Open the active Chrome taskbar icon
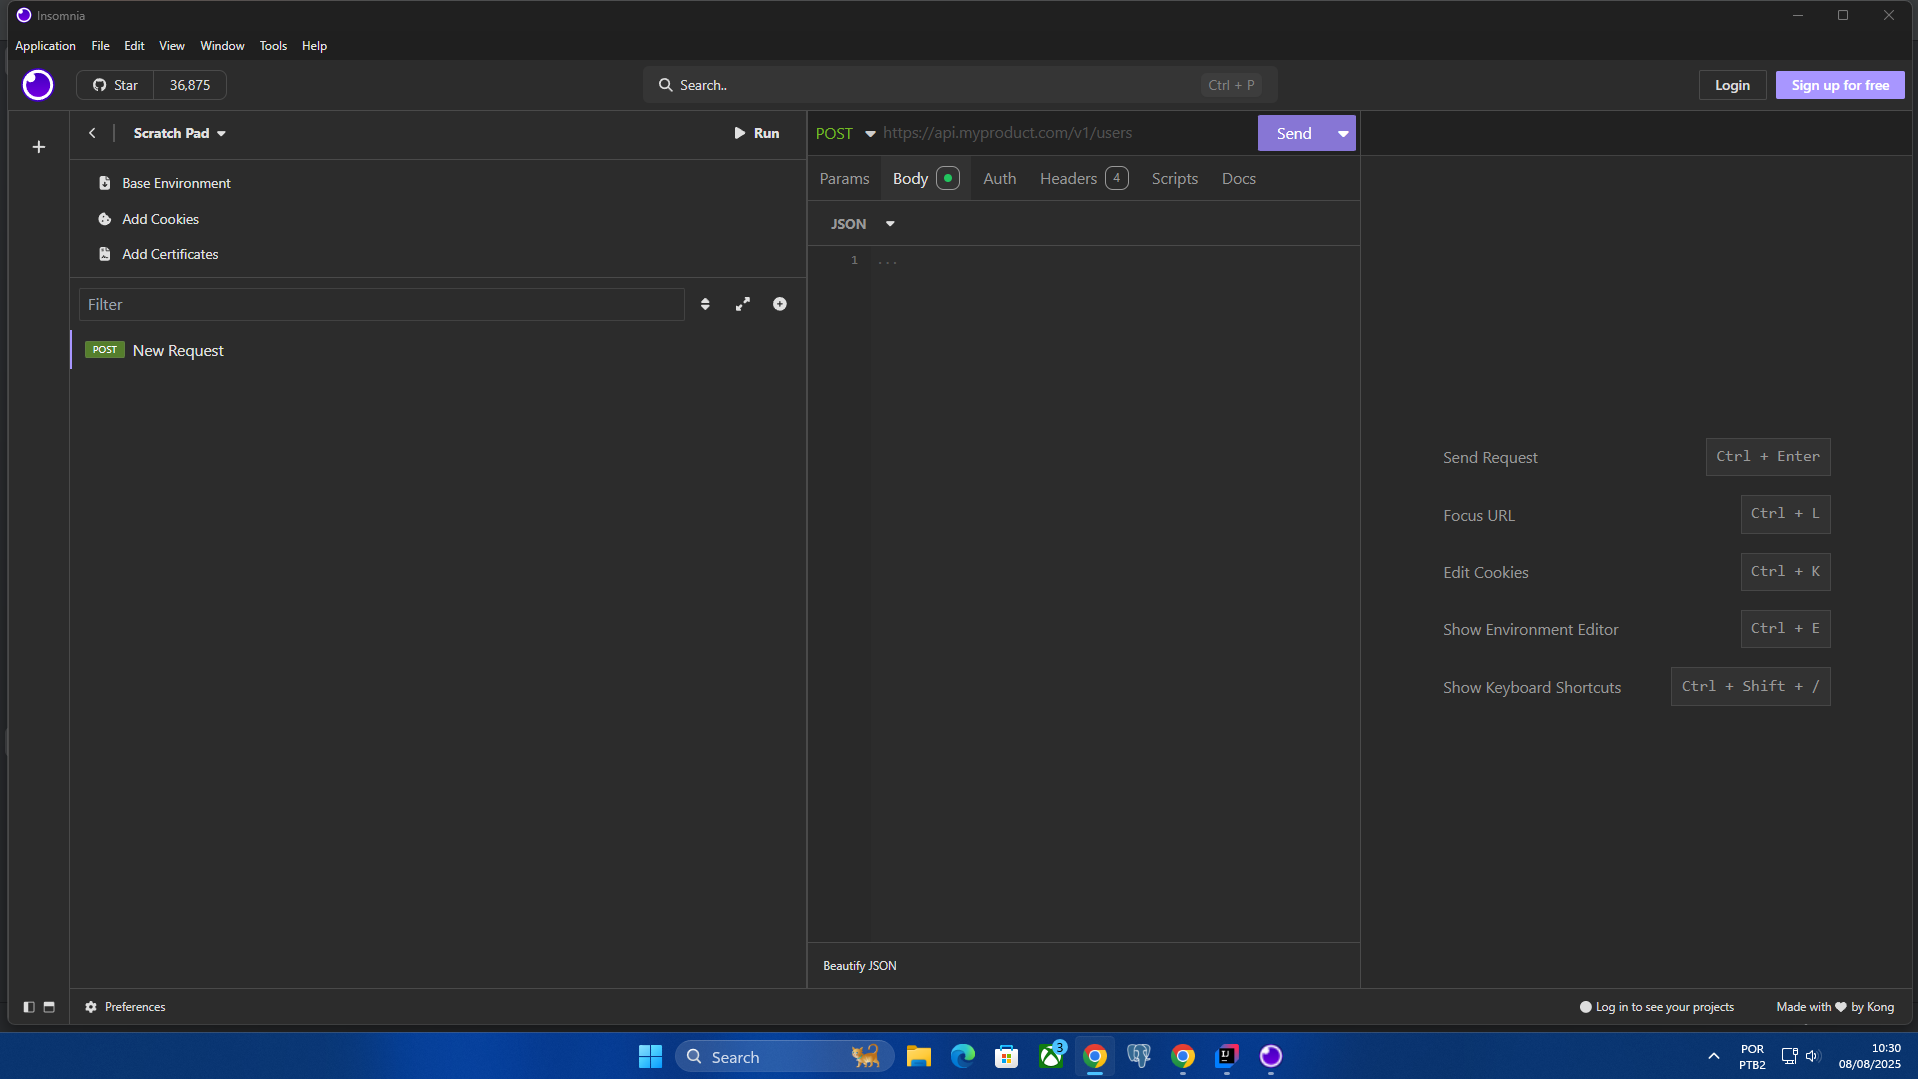Image resolution: width=1918 pixels, height=1079 pixels. point(1095,1056)
